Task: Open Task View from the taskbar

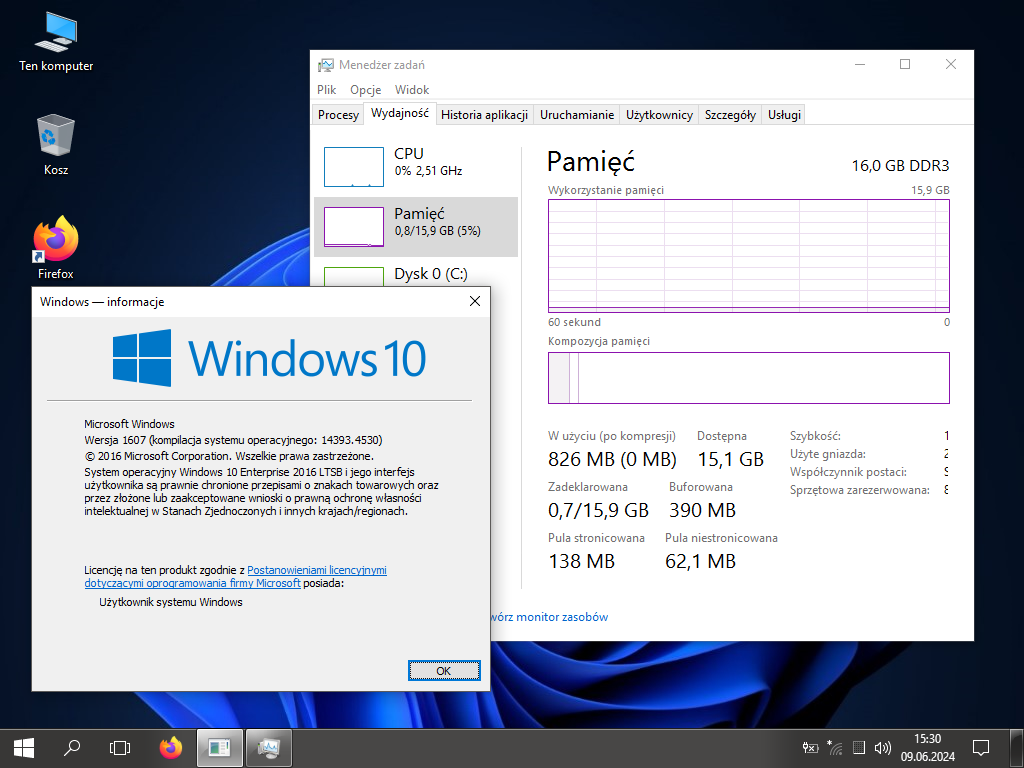Action: coord(120,746)
